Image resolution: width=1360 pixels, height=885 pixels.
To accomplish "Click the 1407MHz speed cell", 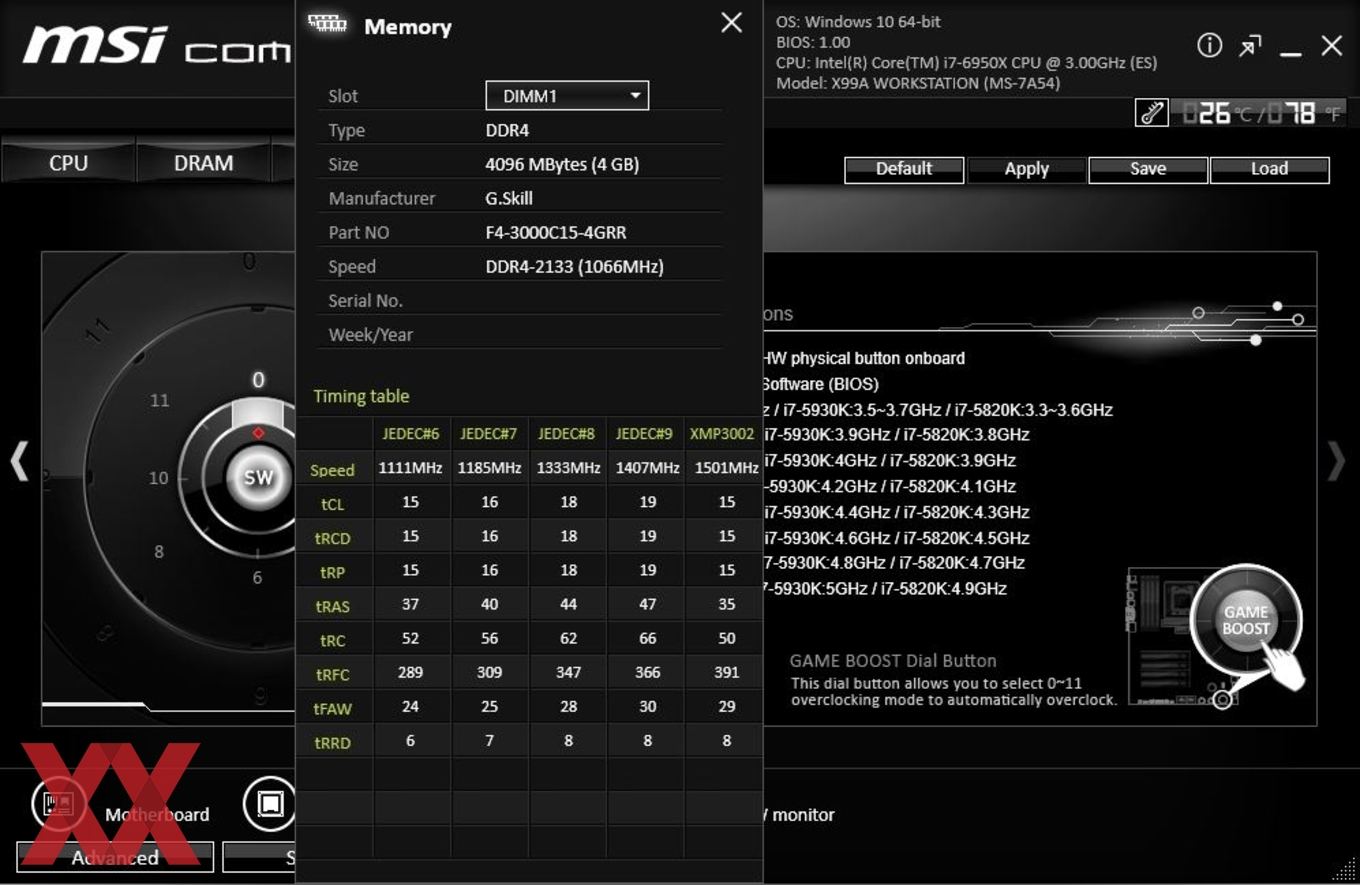I will pos(645,468).
